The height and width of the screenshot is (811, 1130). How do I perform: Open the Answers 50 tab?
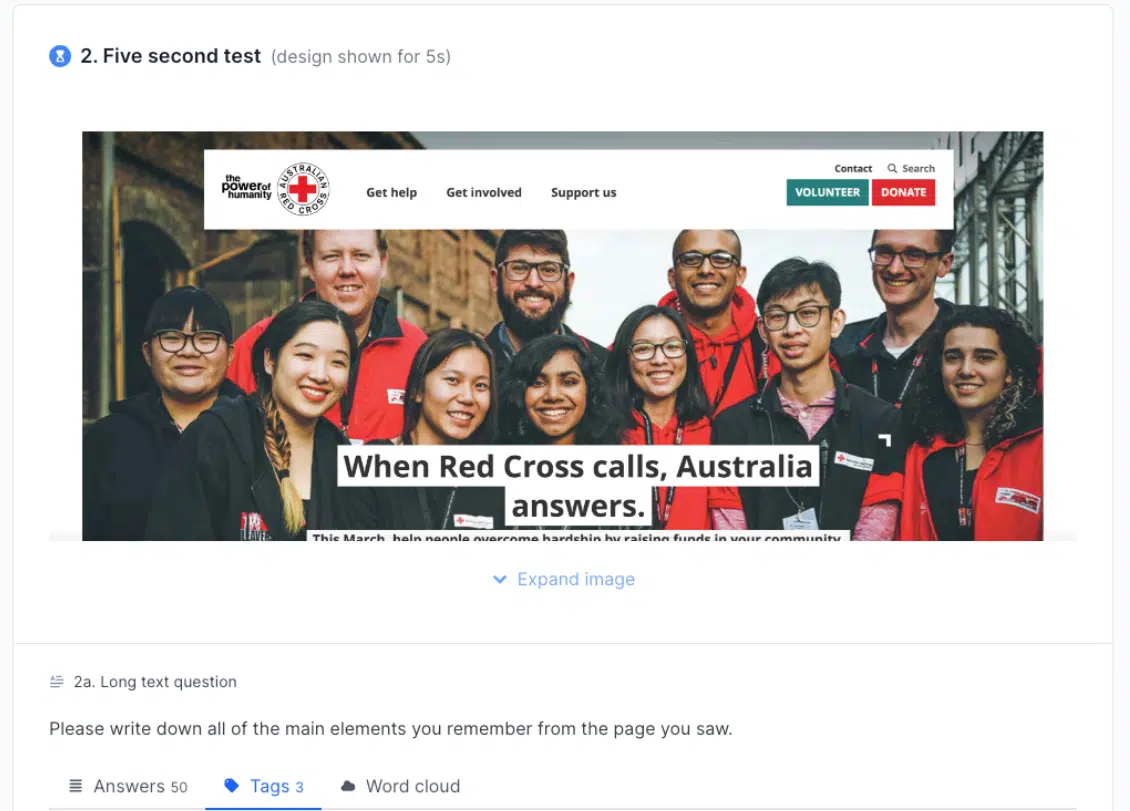pos(128,786)
